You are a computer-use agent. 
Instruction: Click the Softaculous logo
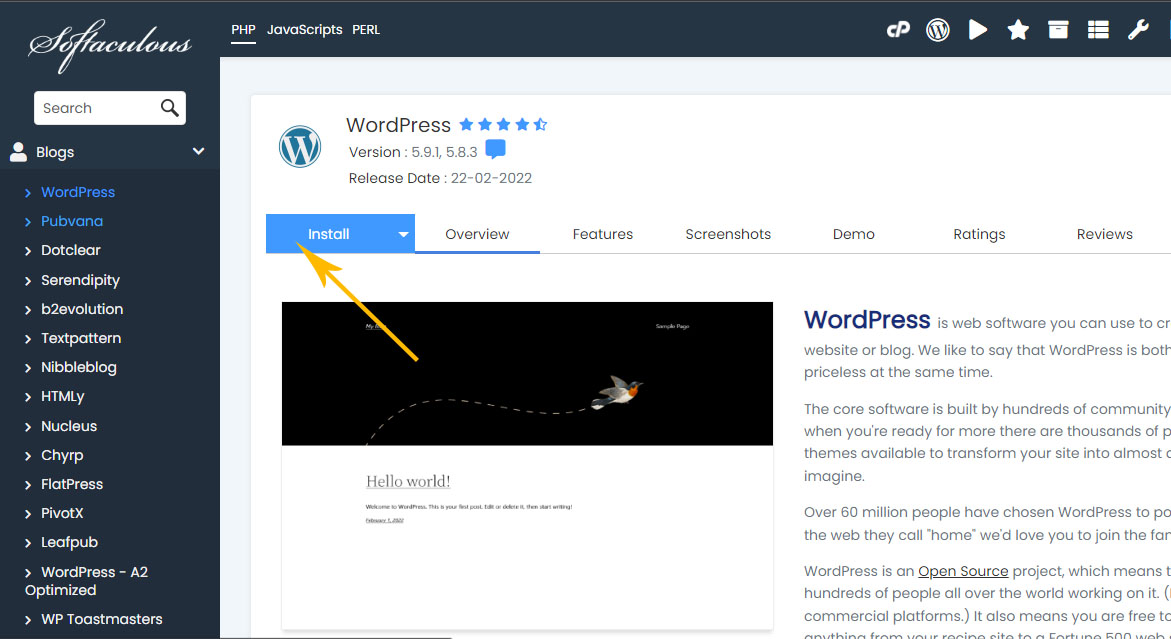point(110,45)
